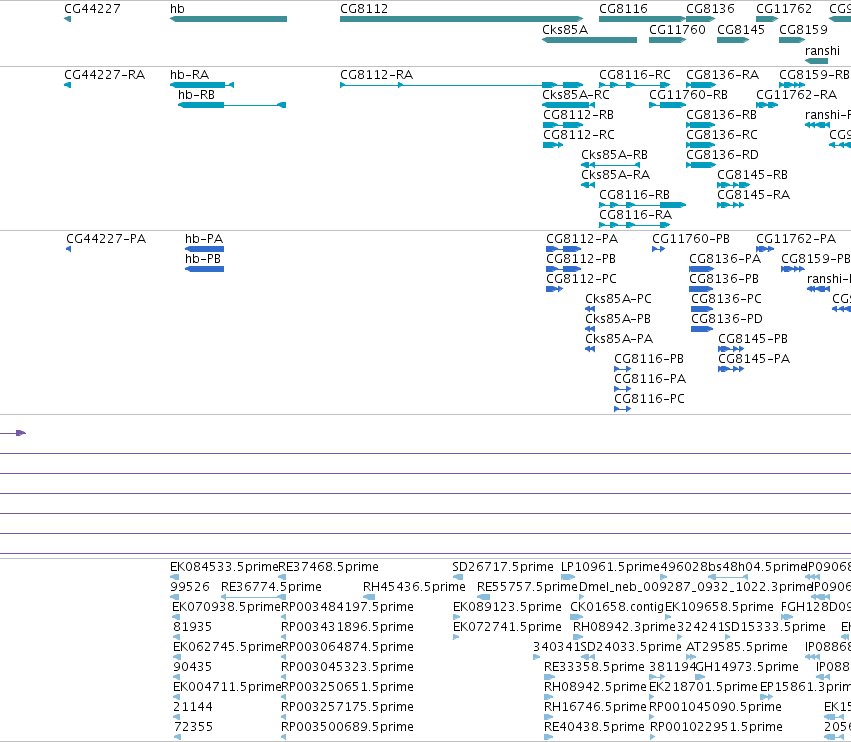Select the hb-RB transcript label
This screenshot has height=742, width=851.
pos(196,94)
